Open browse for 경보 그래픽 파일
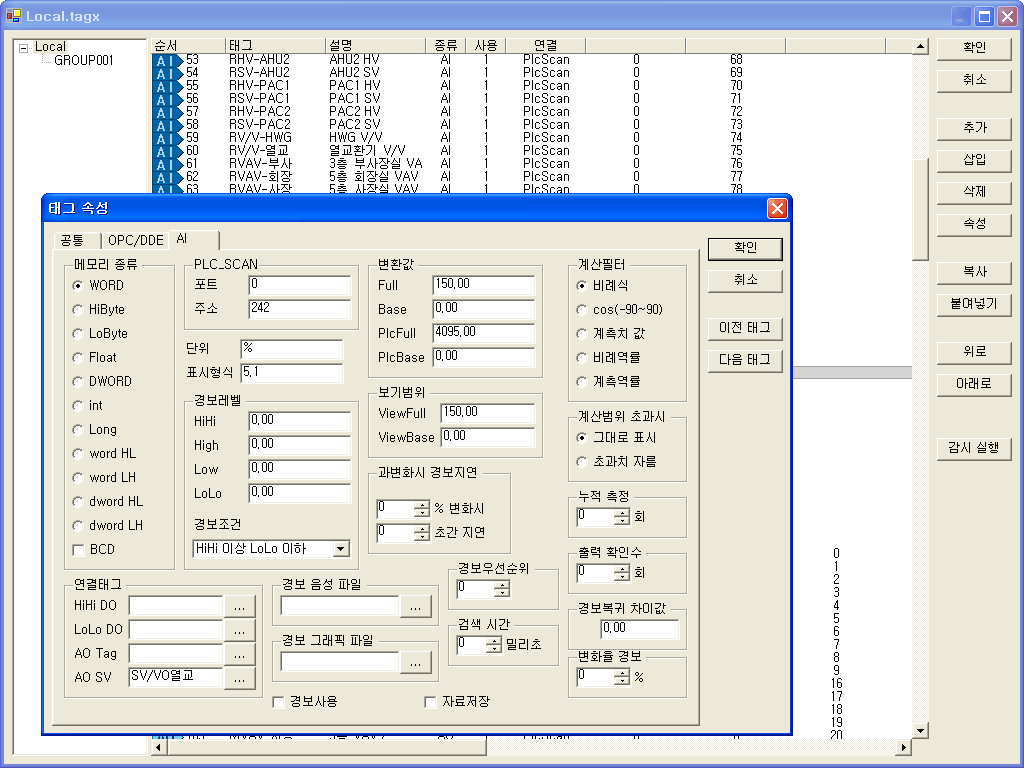This screenshot has height=768, width=1024. click(x=416, y=662)
